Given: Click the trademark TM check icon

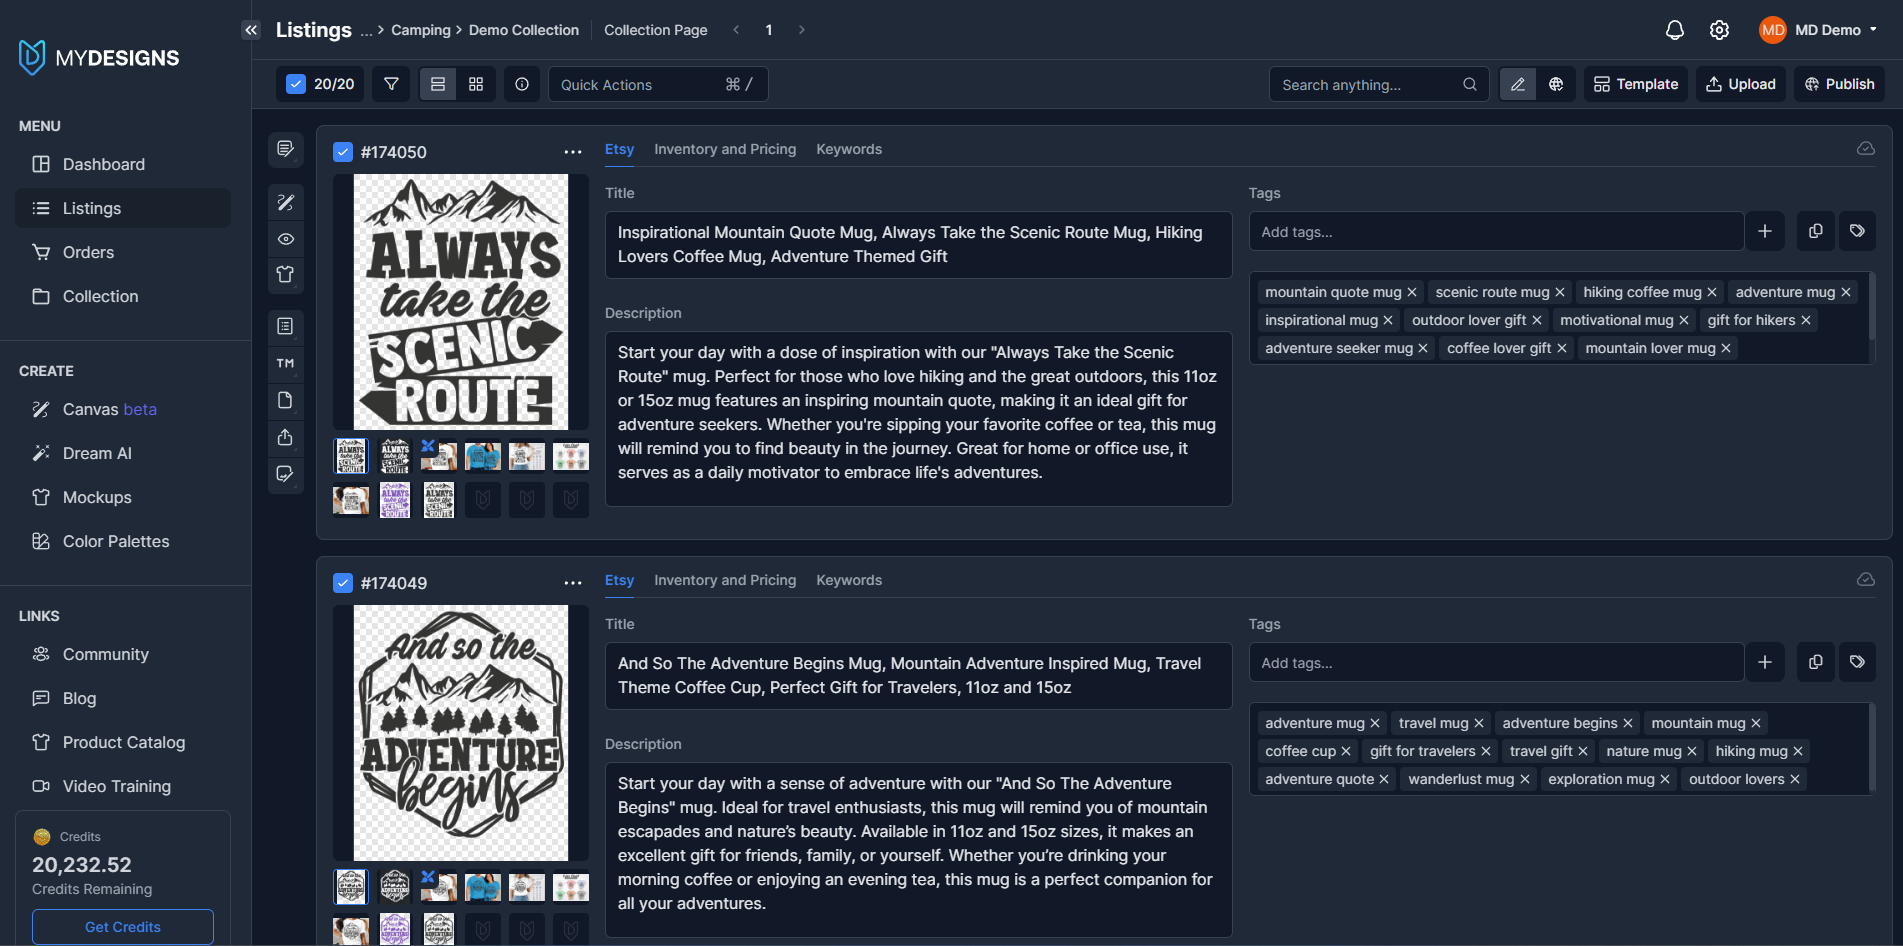Looking at the screenshot, I should [285, 363].
